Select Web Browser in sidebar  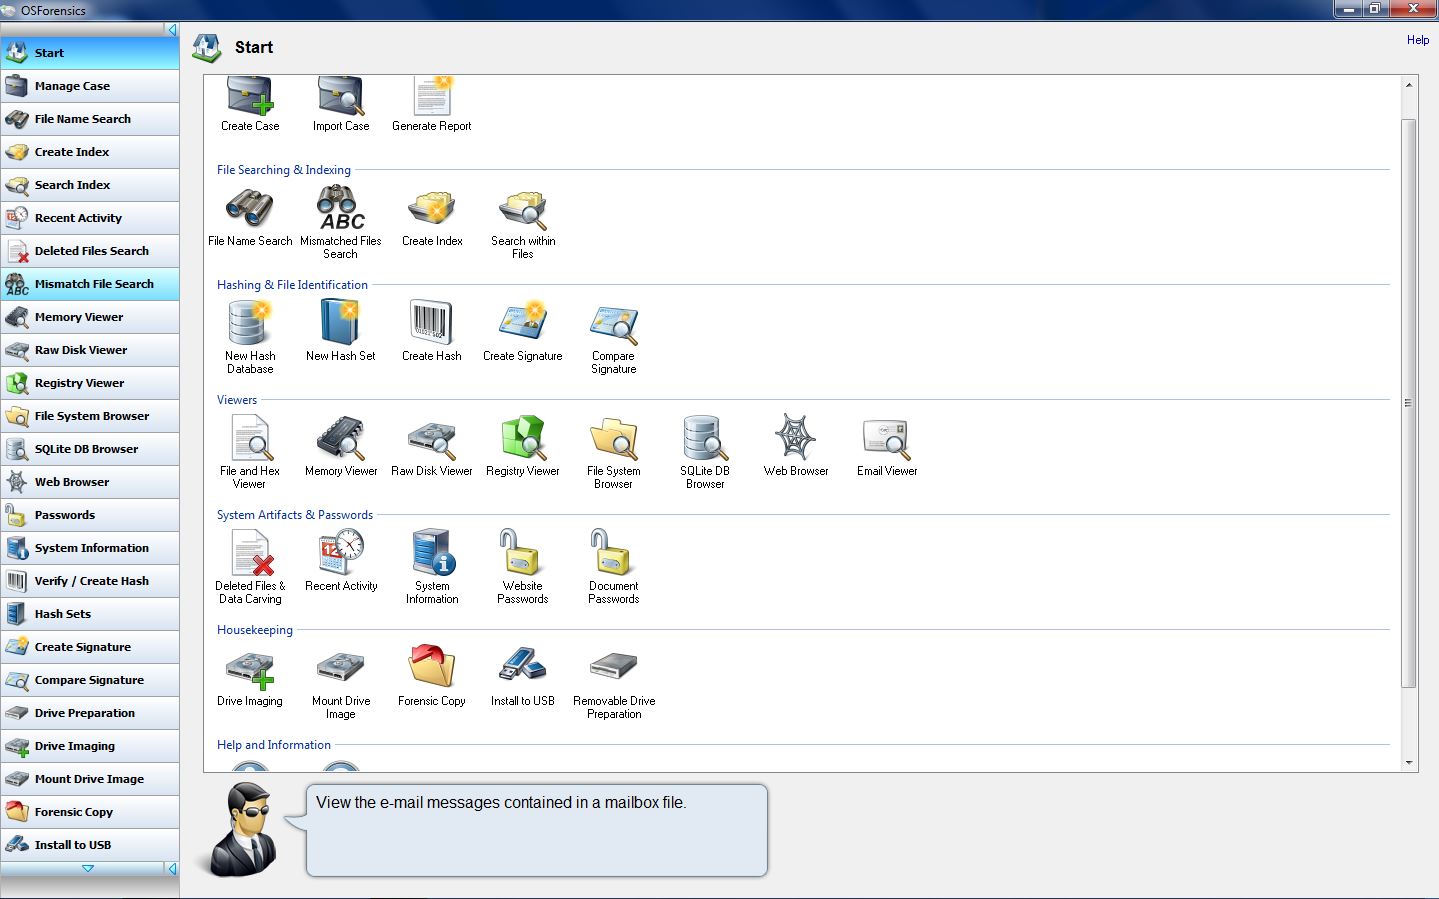click(90, 482)
